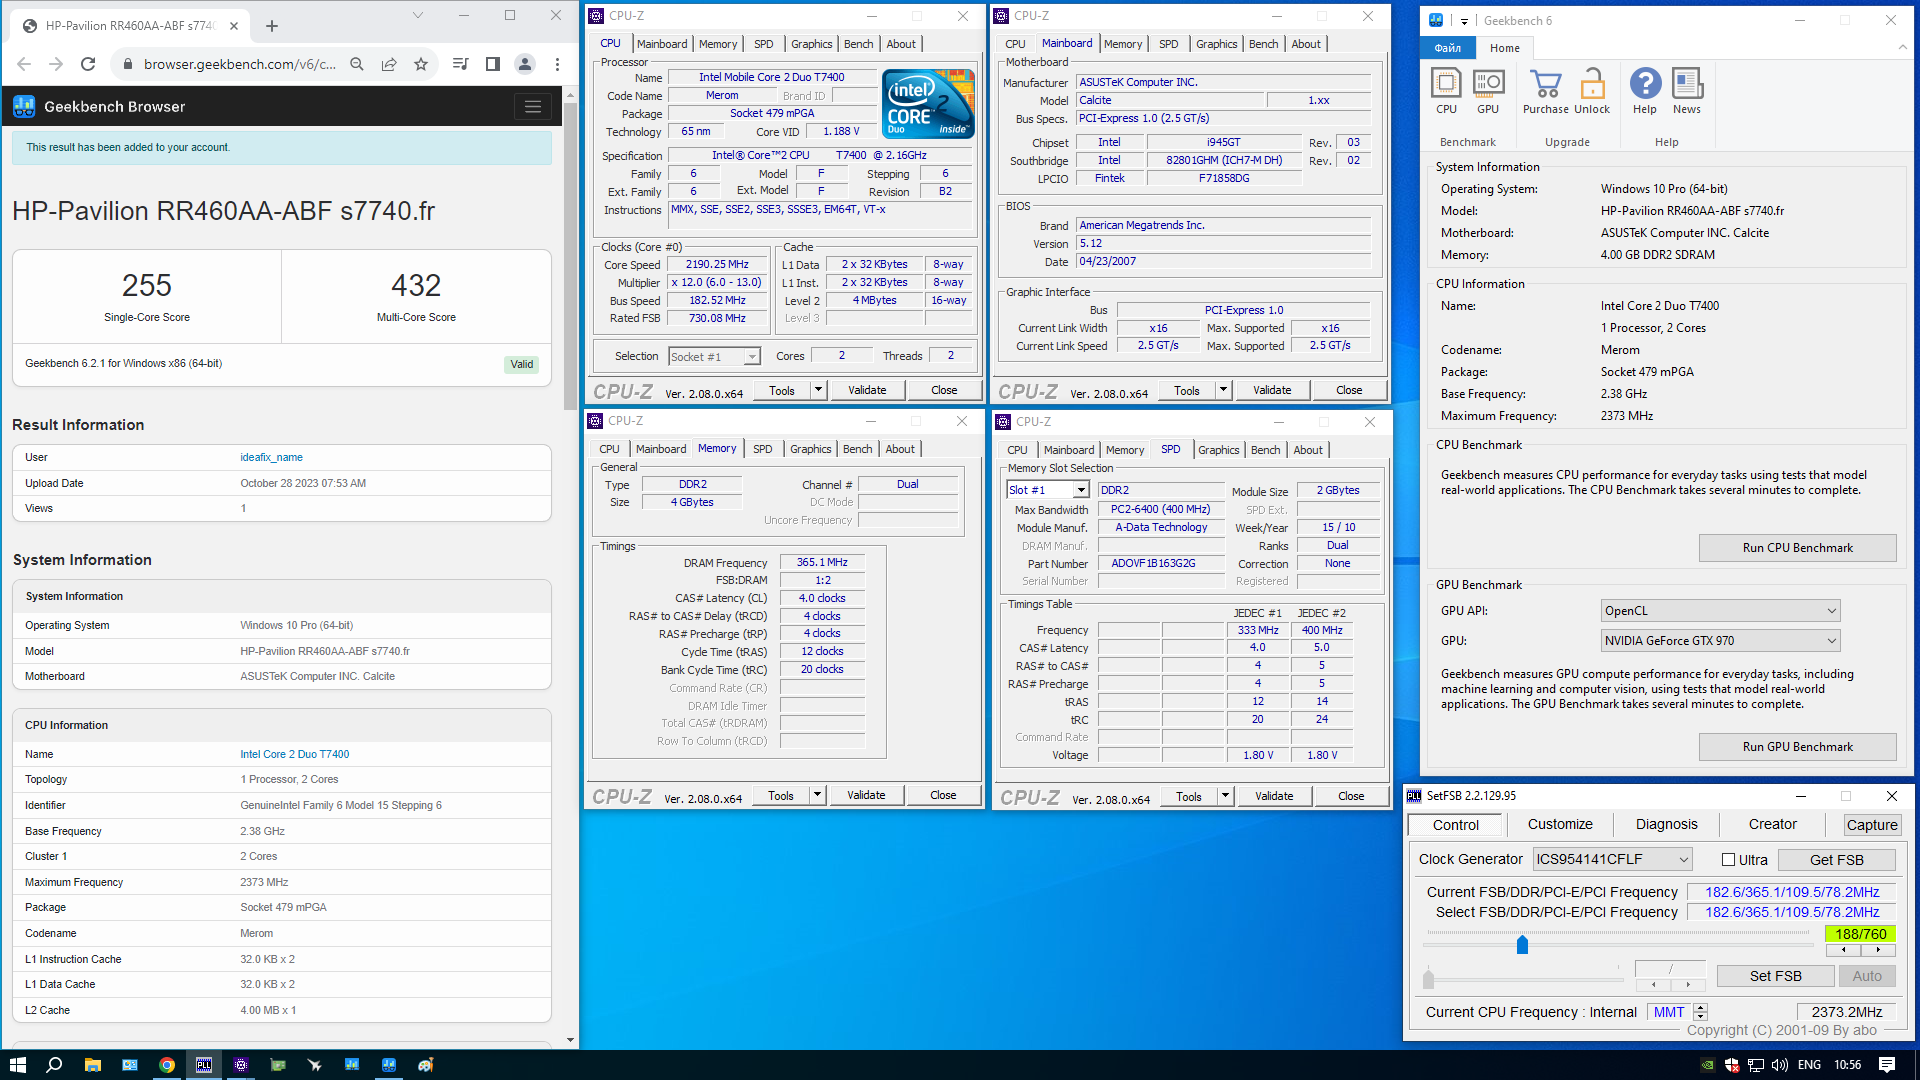Viewport: 1920px width, 1080px height.
Task: Go back in the Chrome browser
Action: 24,64
